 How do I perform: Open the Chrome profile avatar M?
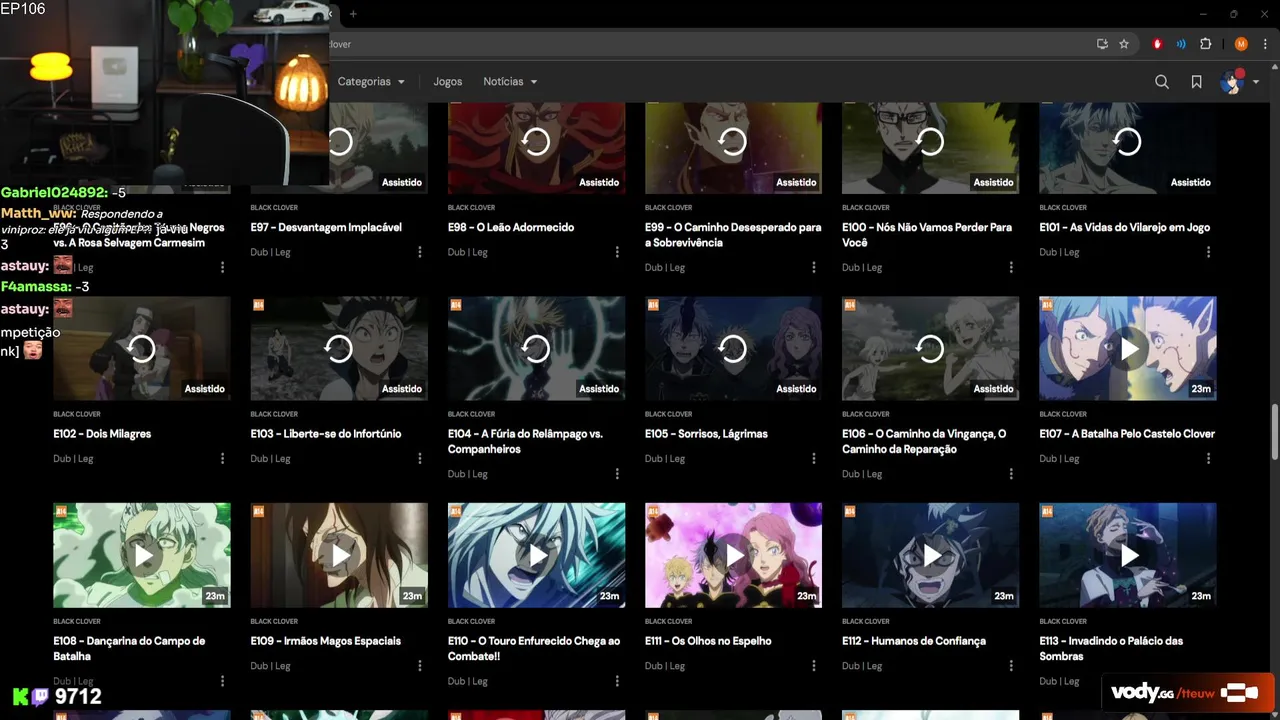pos(1241,44)
